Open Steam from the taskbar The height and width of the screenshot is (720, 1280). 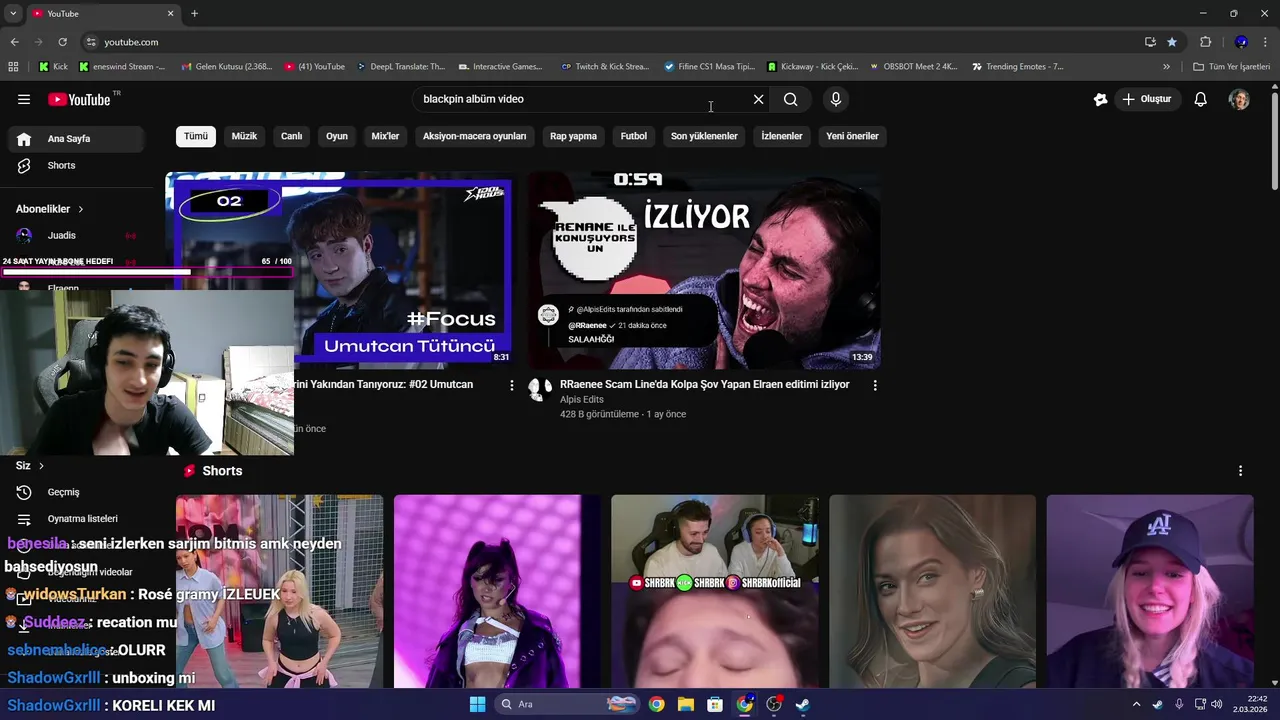tap(803, 704)
